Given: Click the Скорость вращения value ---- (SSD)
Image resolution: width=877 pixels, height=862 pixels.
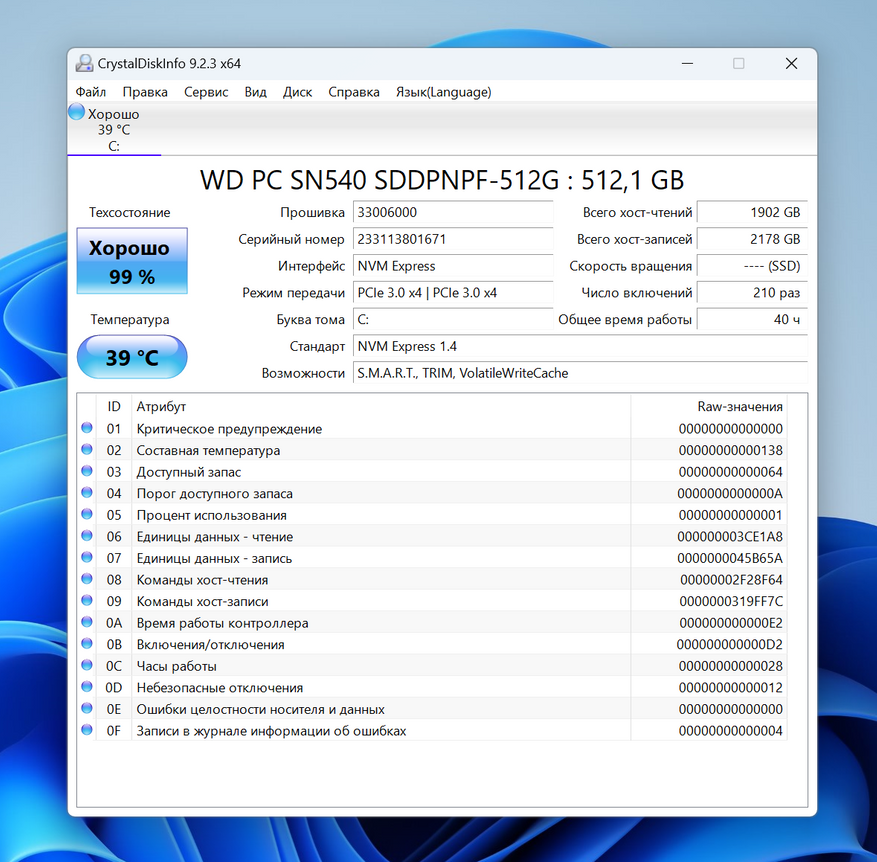Looking at the screenshot, I should tap(752, 266).
